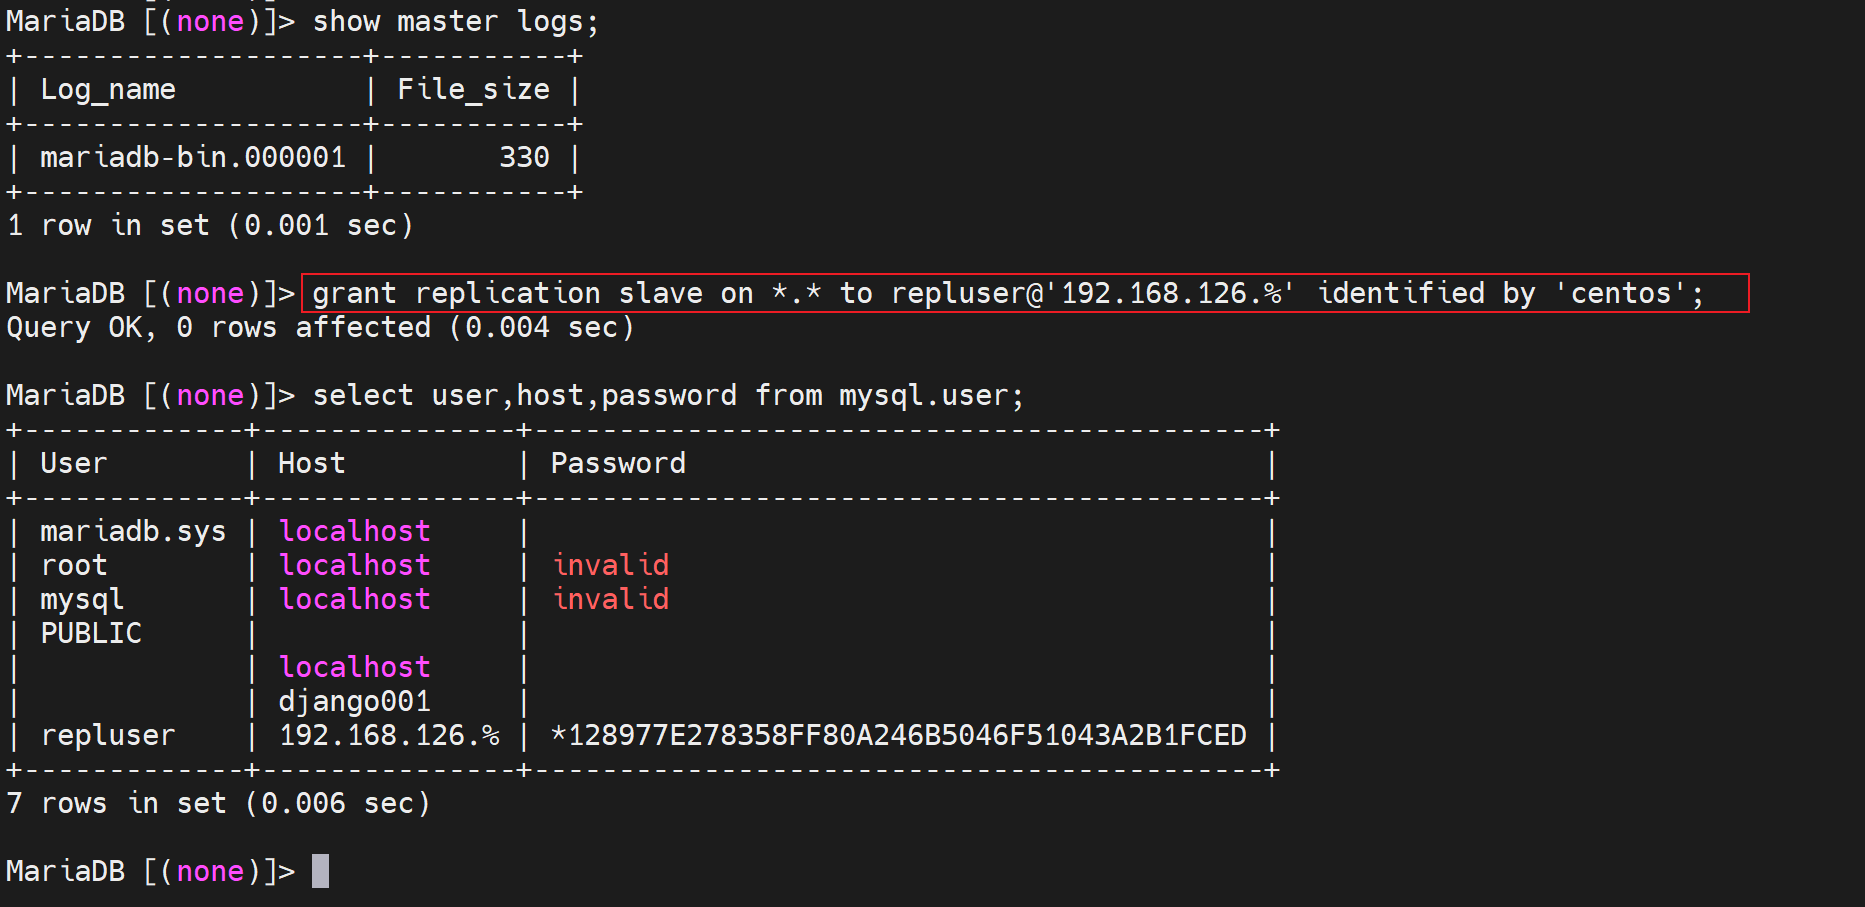This screenshot has width=1865, height=907.
Task: Click the select user,host,password query text
Action: [x=668, y=396]
